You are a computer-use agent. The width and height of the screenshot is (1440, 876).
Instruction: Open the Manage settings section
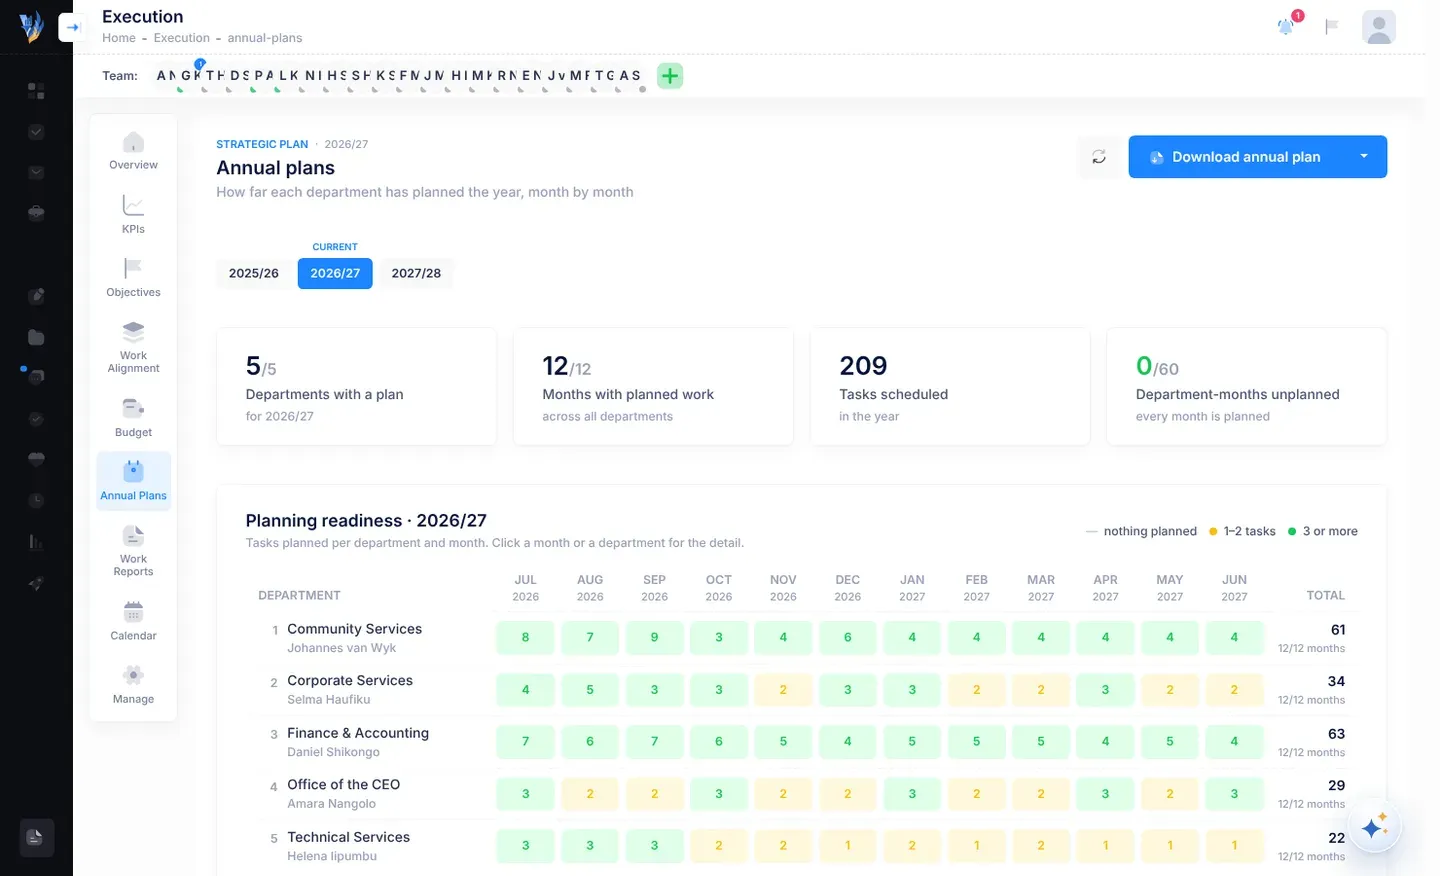click(x=133, y=685)
